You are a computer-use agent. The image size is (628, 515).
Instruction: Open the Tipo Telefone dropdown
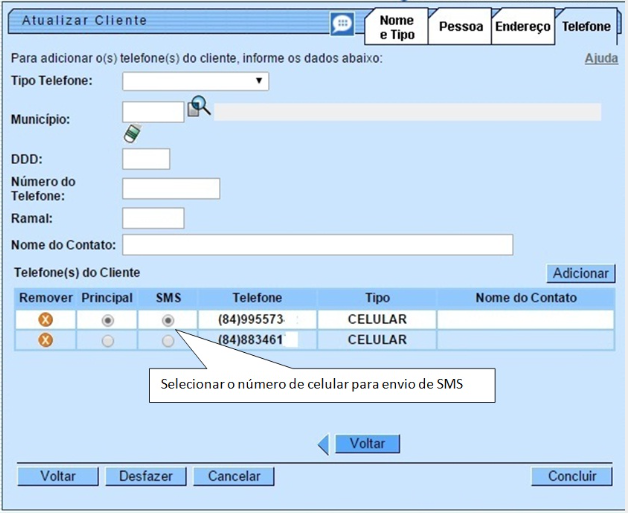click(195, 81)
